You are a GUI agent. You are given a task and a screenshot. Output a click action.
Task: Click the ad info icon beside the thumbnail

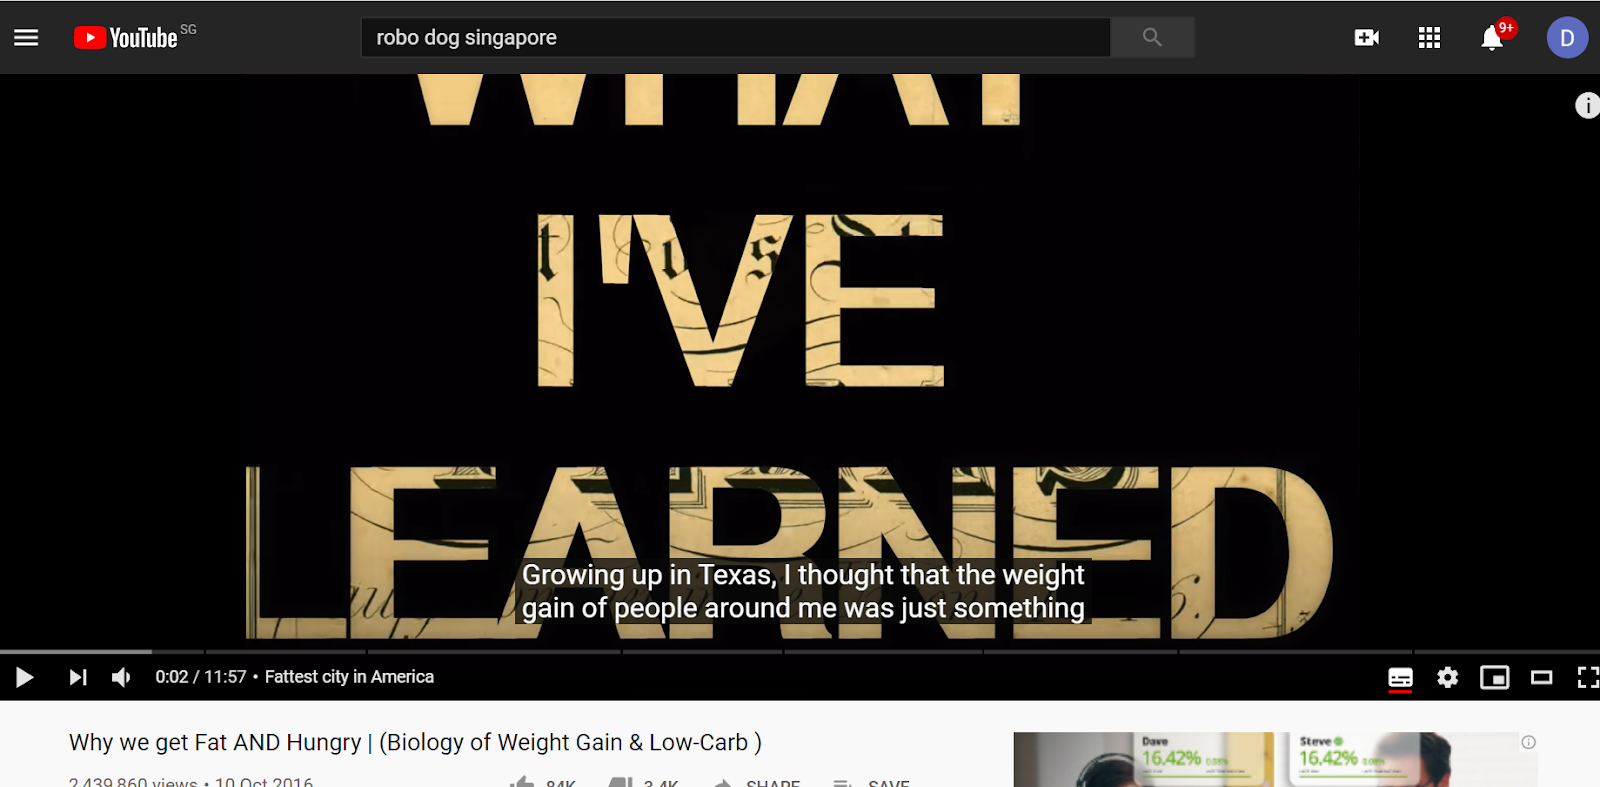coord(1528,742)
